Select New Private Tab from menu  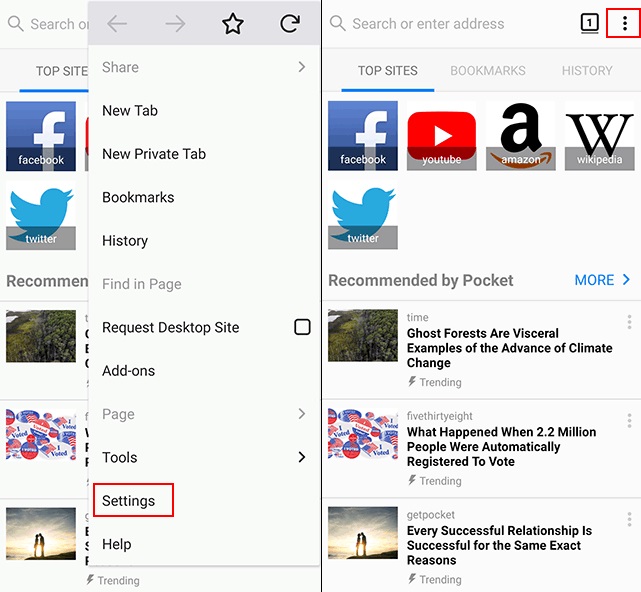[x=204, y=154]
